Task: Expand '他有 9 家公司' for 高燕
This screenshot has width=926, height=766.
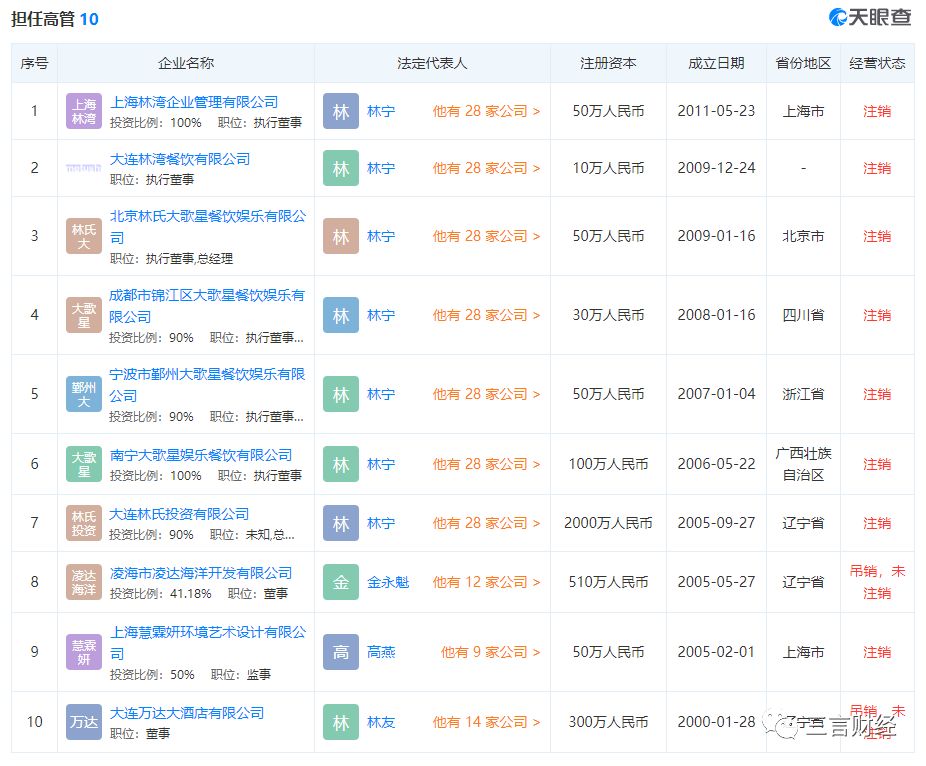Action: pyautogui.click(x=490, y=652)
